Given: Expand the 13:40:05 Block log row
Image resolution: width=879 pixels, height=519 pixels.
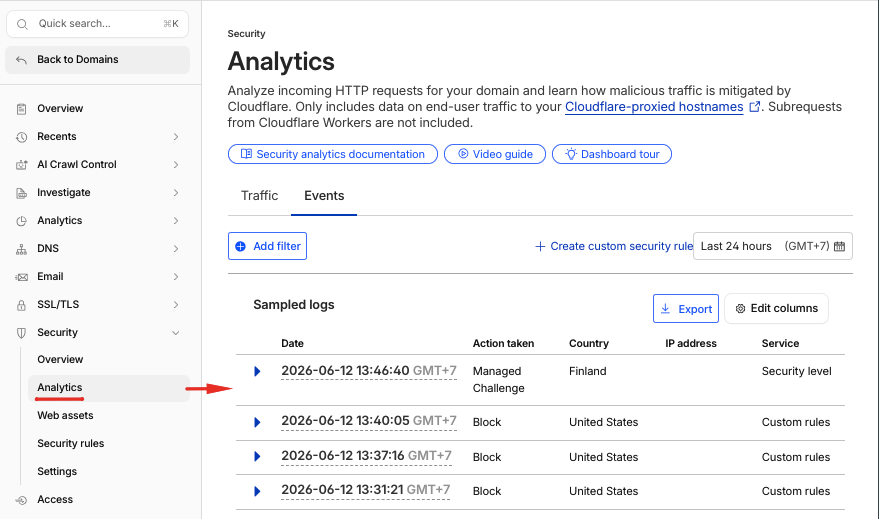Looking at the screenshot, I should [x=257, y=422].
